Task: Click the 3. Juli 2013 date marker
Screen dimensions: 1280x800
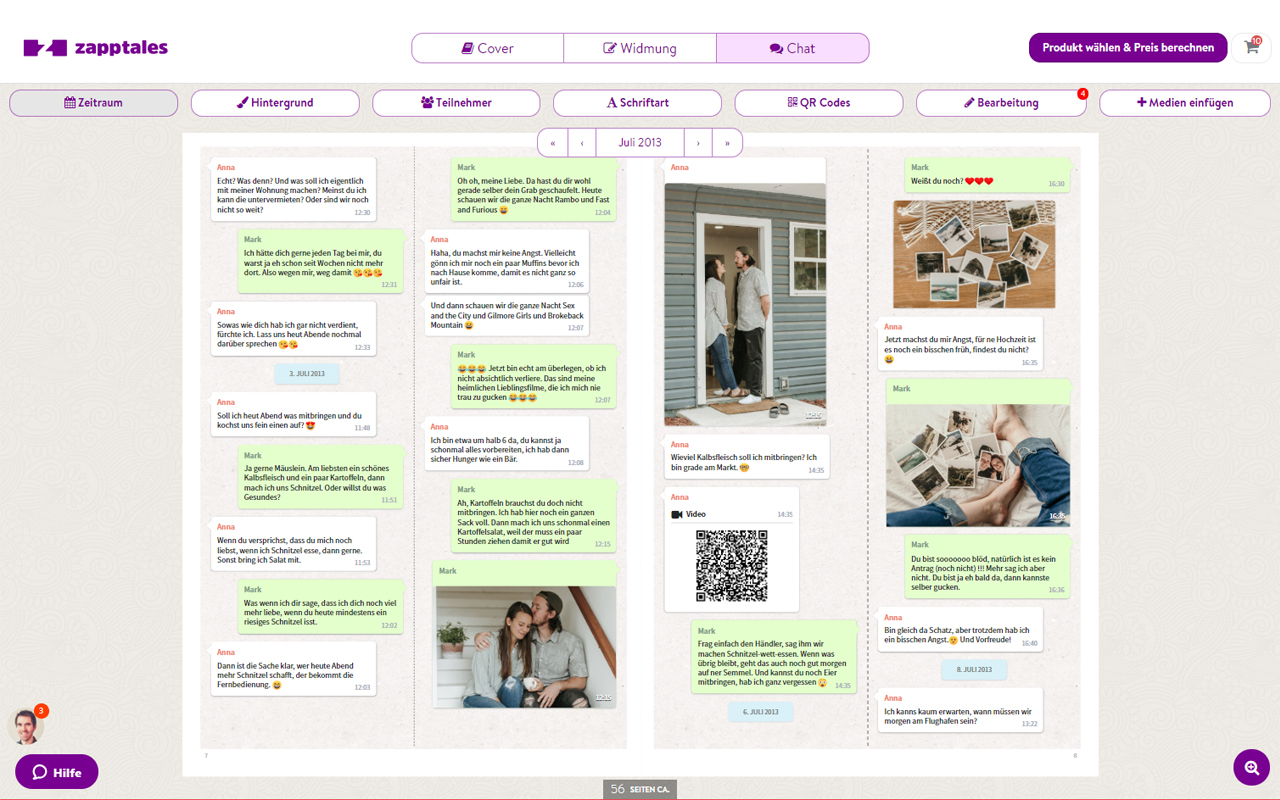Action: (x=307, y=373)
